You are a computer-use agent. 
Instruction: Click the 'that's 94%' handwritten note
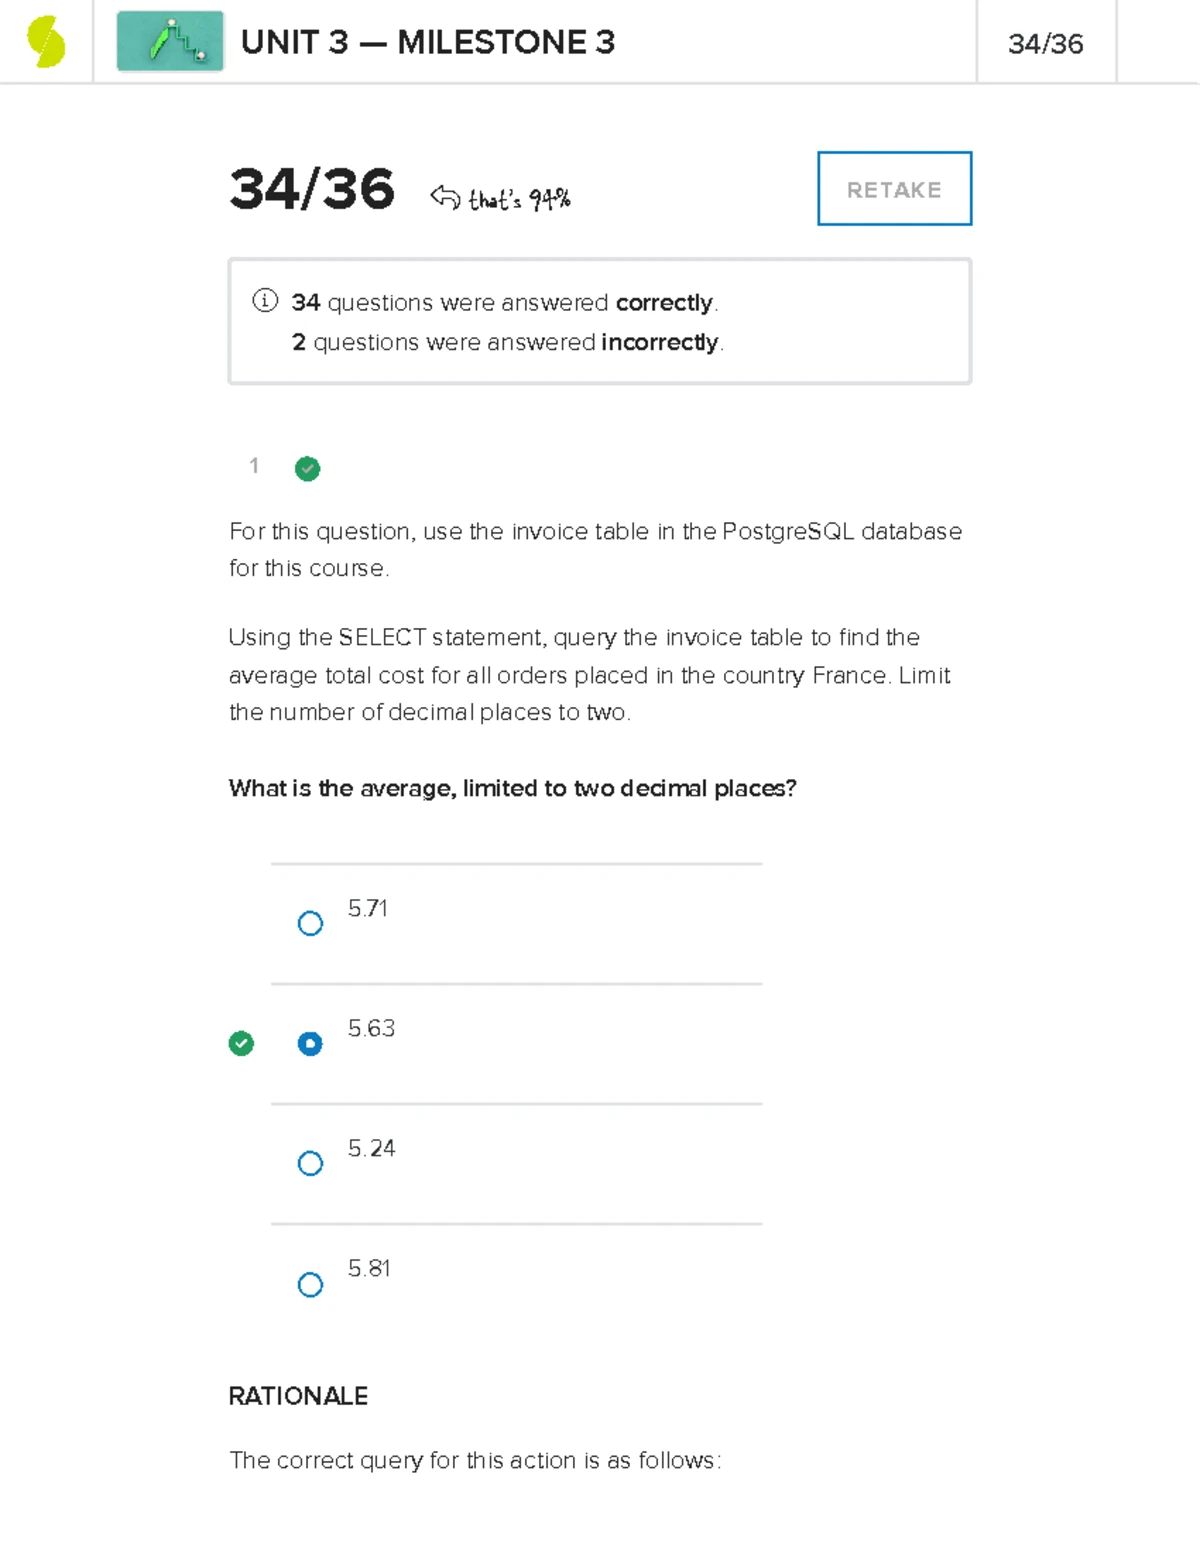click(519, 199)
